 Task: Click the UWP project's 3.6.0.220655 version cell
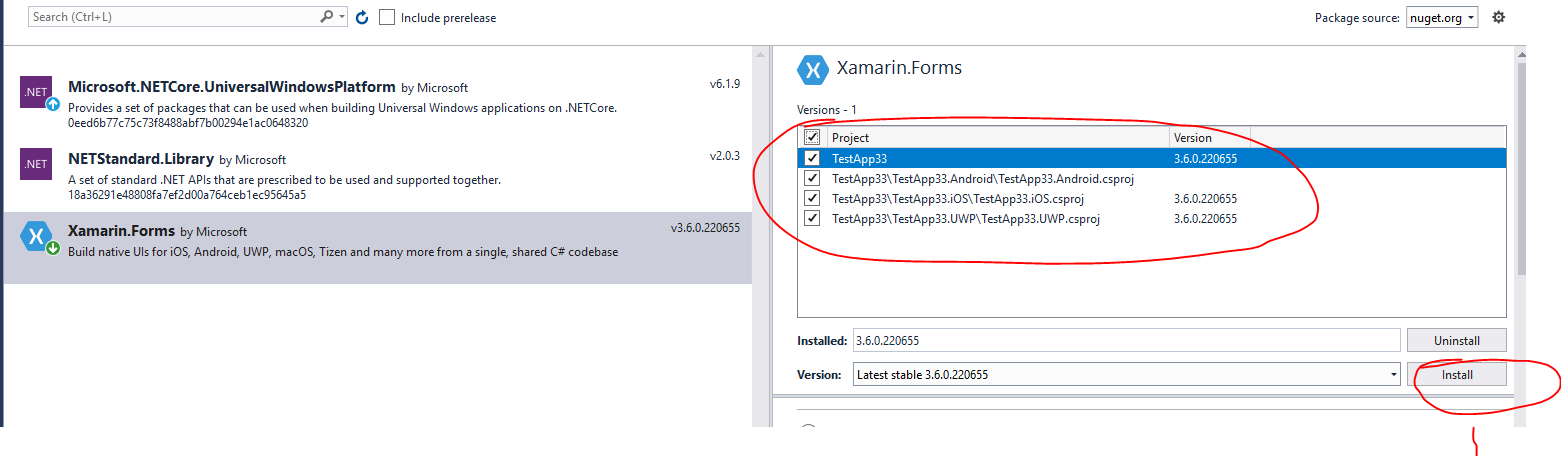click(1205, 218)
